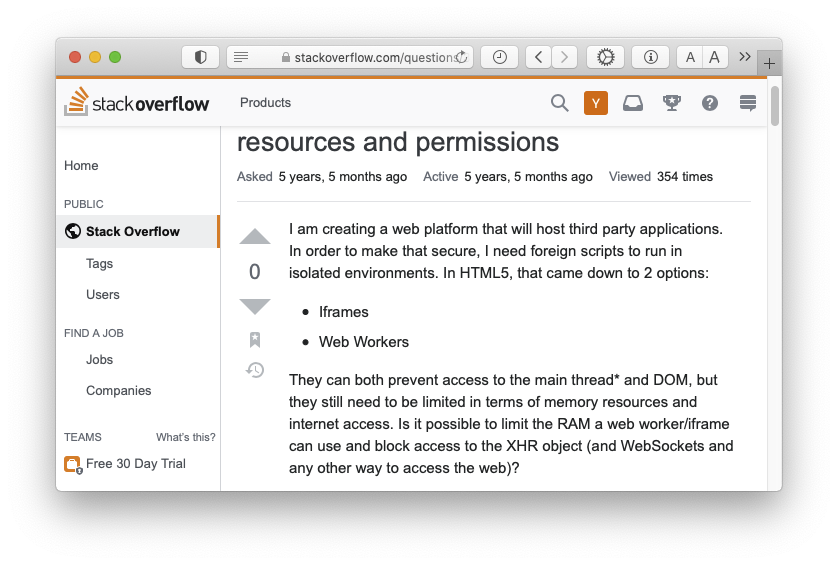The image size is (838, 565).
Task: Click the orange user avatar 'Y'
Action: [x=596, y=103]
